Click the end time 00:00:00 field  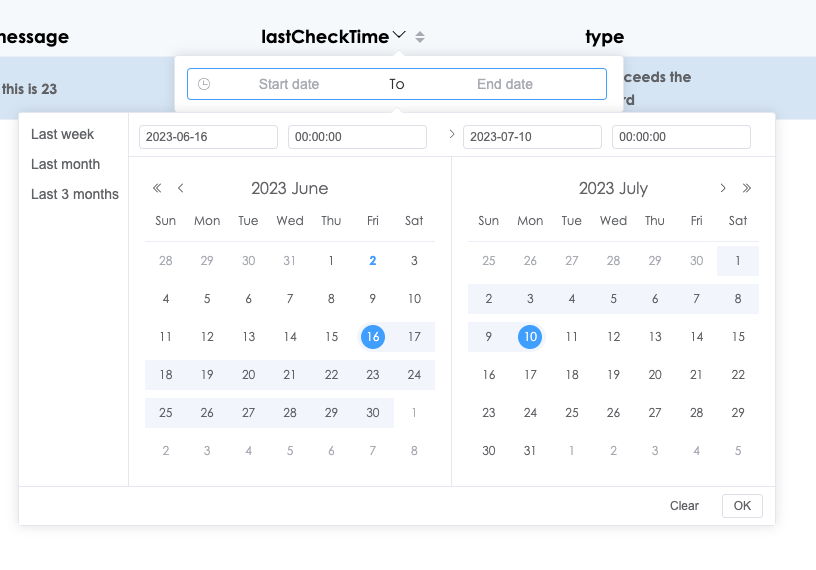[681, 137]
